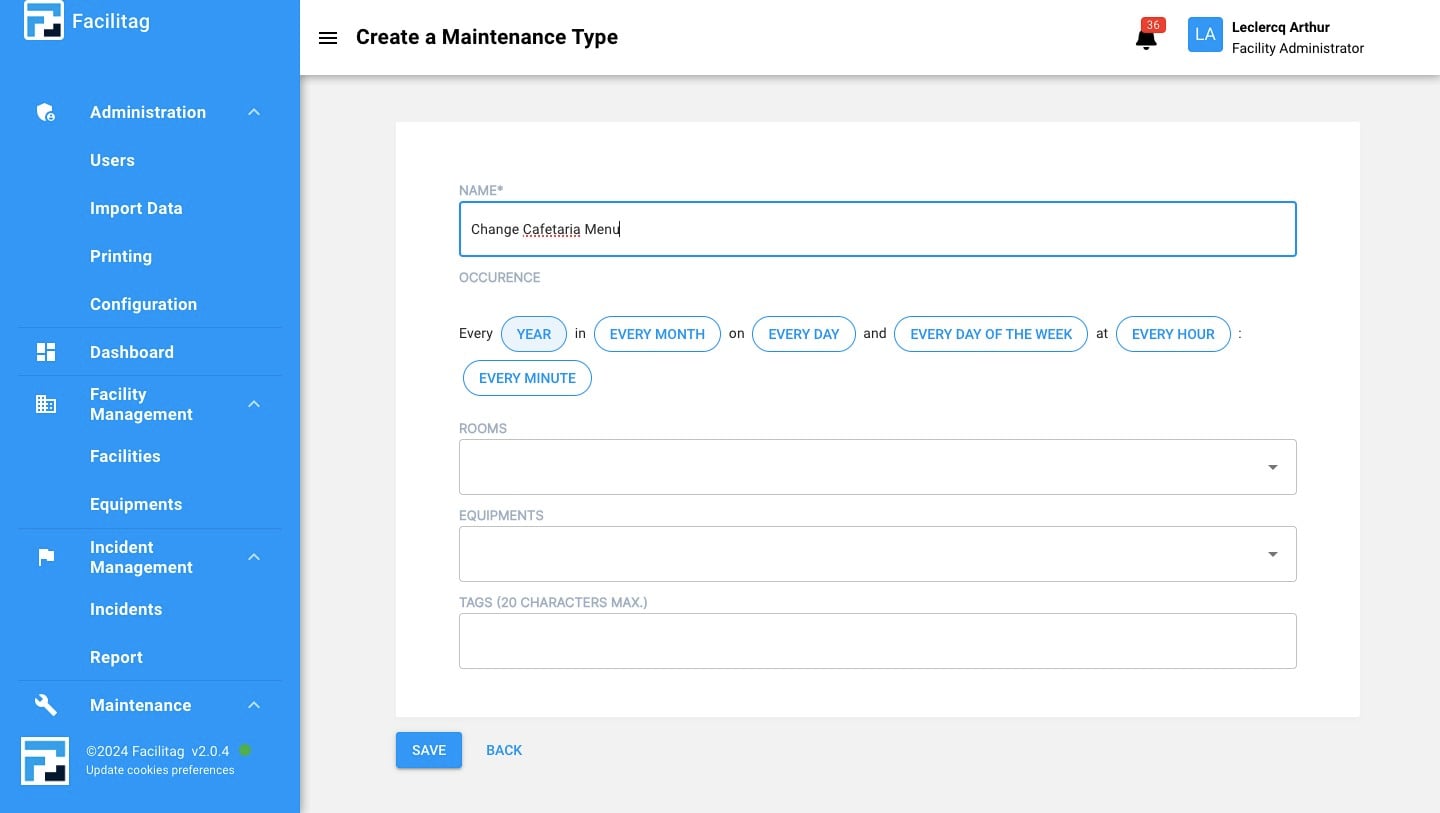Open the hamburger menu icon
Screen dimensions: 1440x813
coord(327,38)
